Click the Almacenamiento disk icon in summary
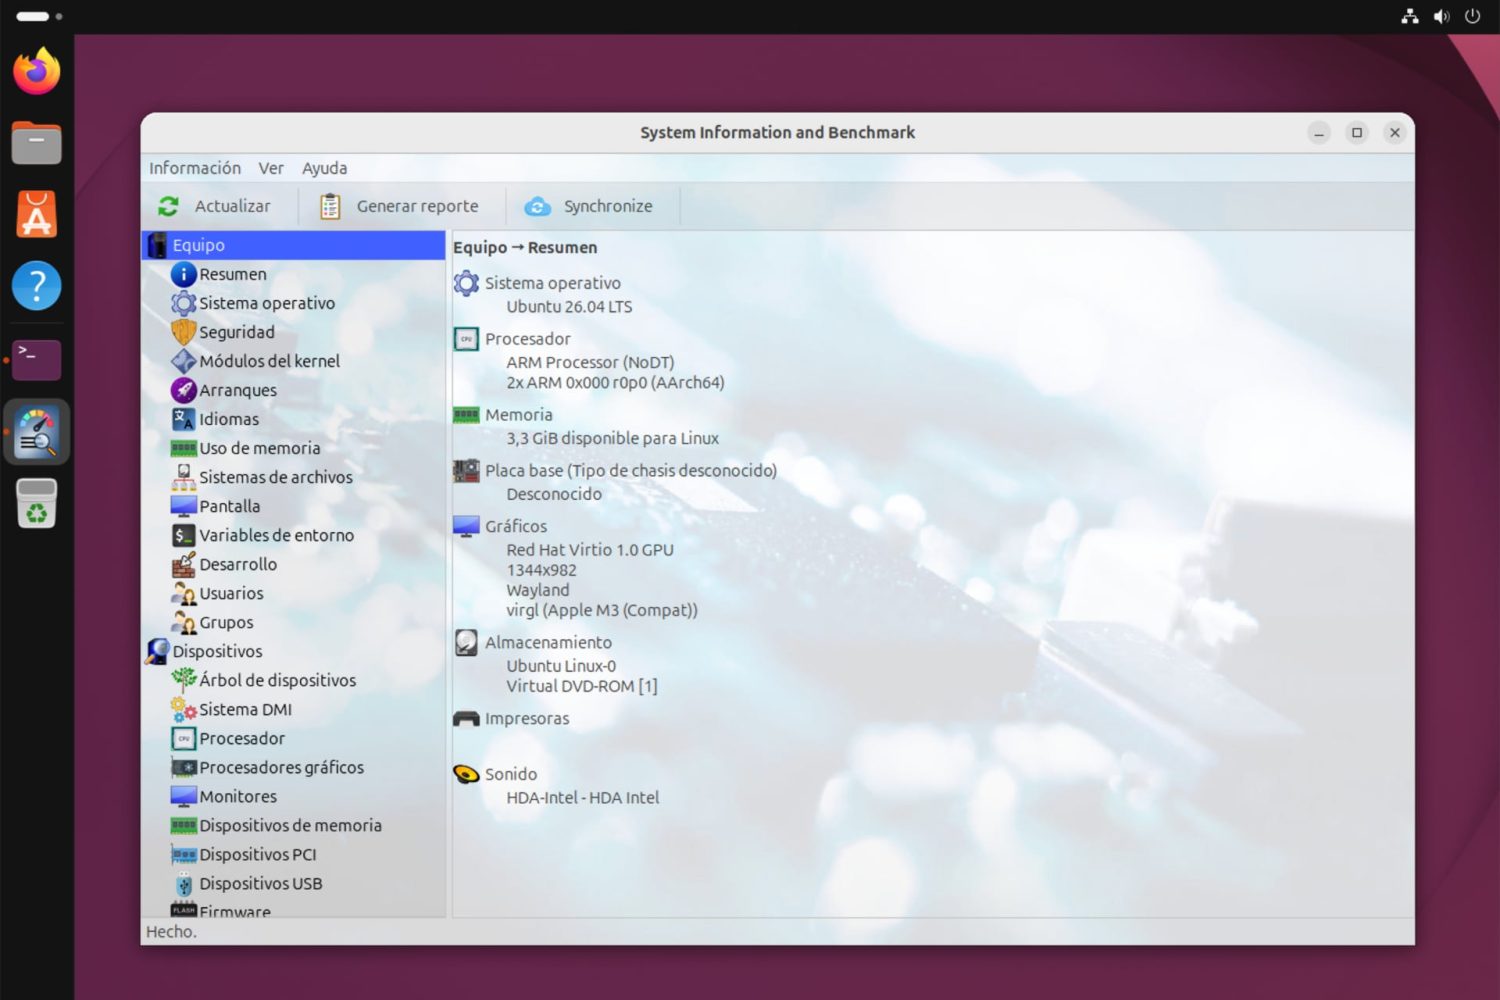Viewport: 1500px width, 1000px height. [x=466, y=642]
